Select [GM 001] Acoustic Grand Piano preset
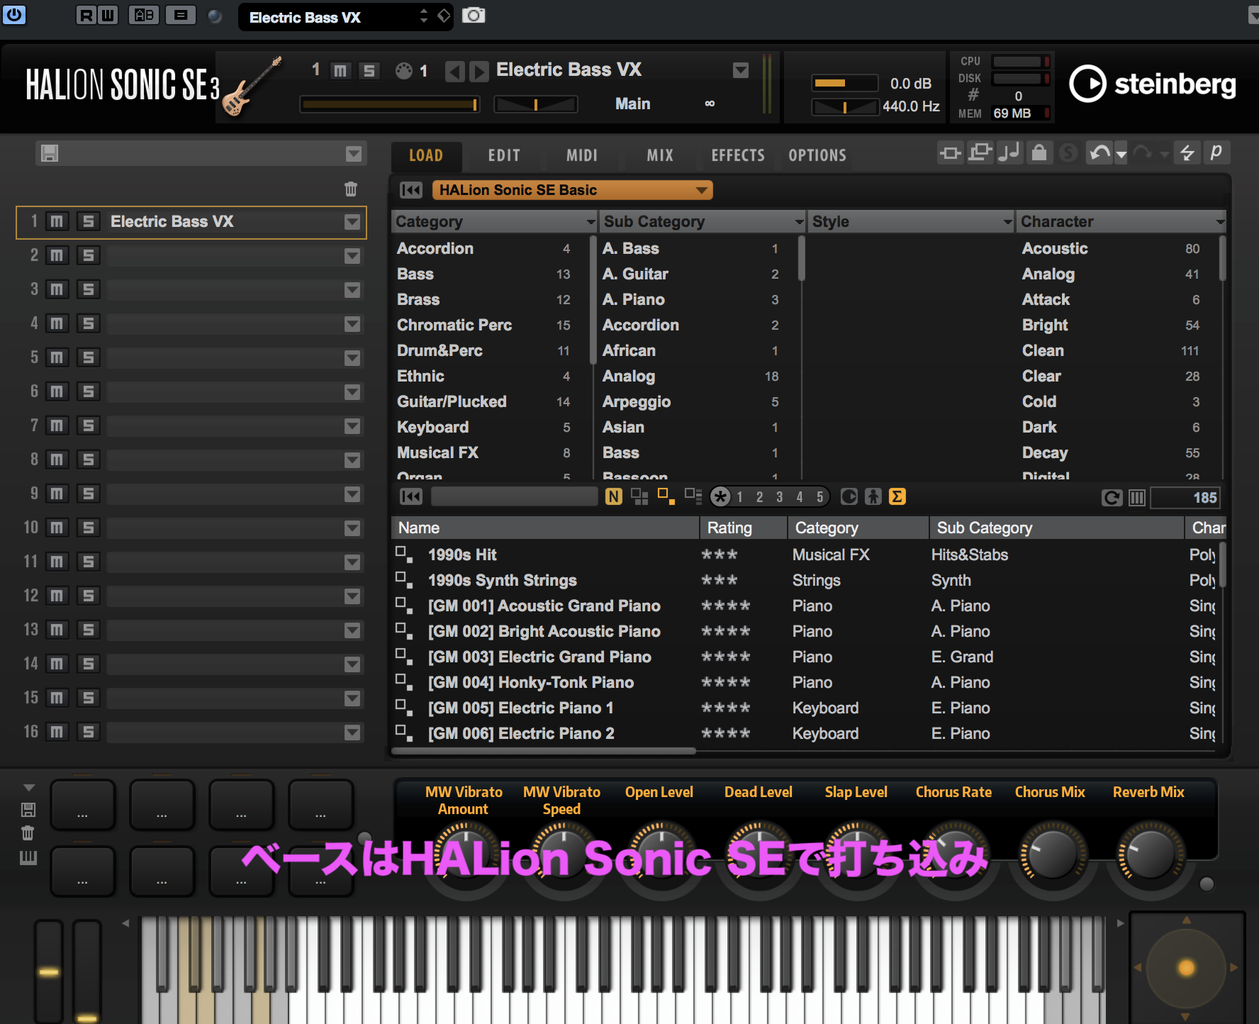 point(544,606)
